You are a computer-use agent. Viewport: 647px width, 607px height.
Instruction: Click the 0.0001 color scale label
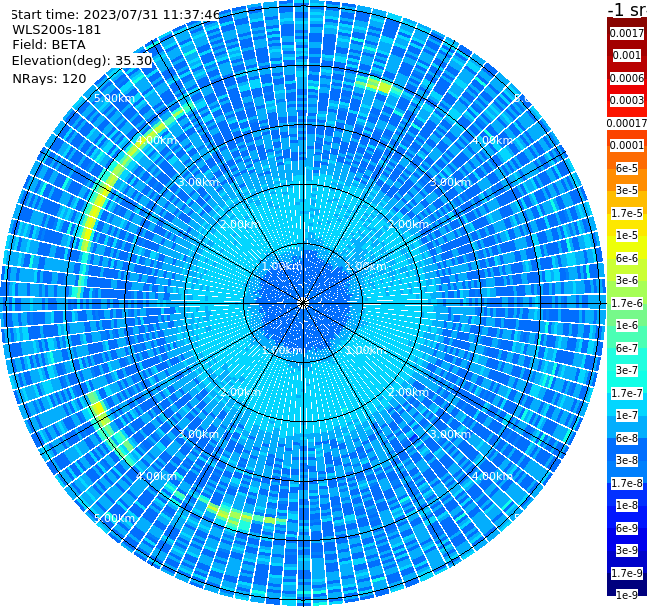tap(627, 146)
